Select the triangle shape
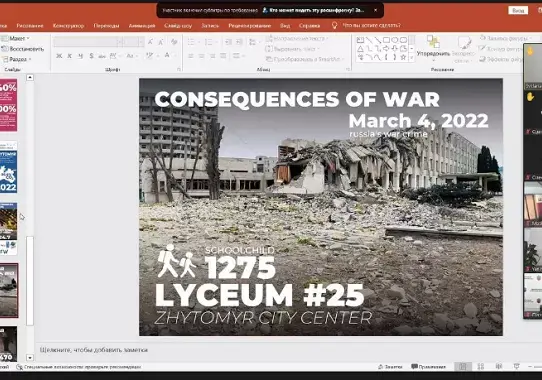The image size is (542, 380). (360, 49)
